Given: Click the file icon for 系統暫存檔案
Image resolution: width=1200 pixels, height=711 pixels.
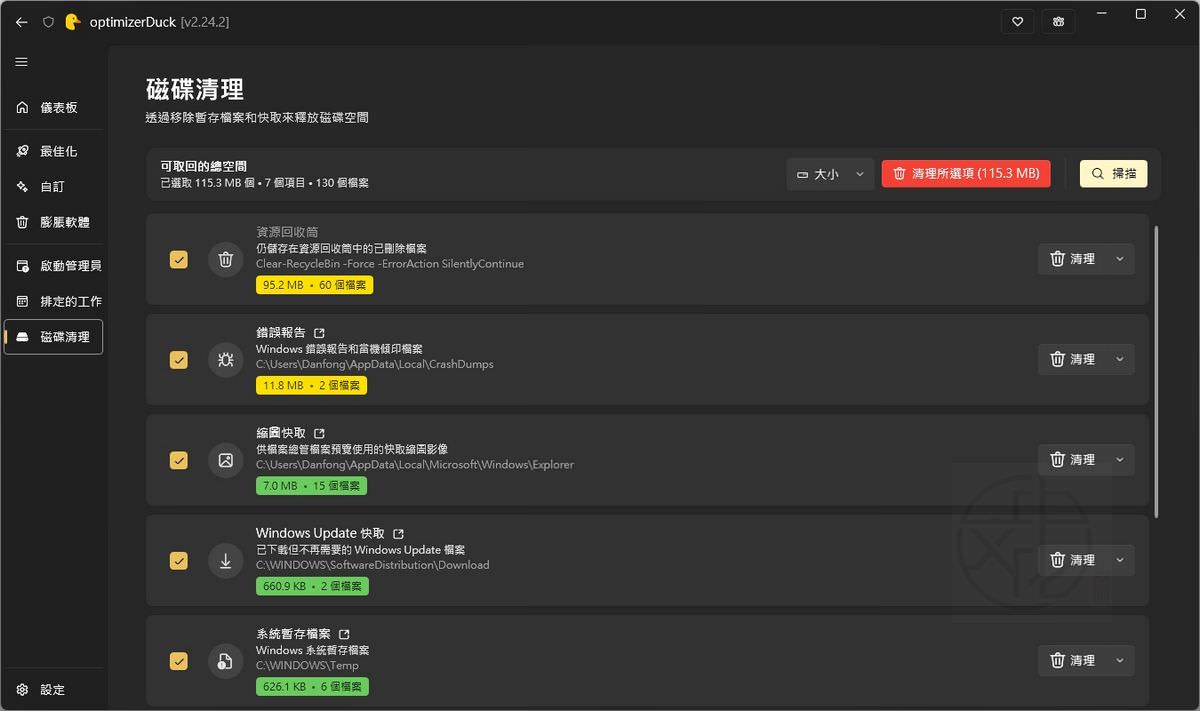Looking at the screenshot, I should click(x=226, y=661).
